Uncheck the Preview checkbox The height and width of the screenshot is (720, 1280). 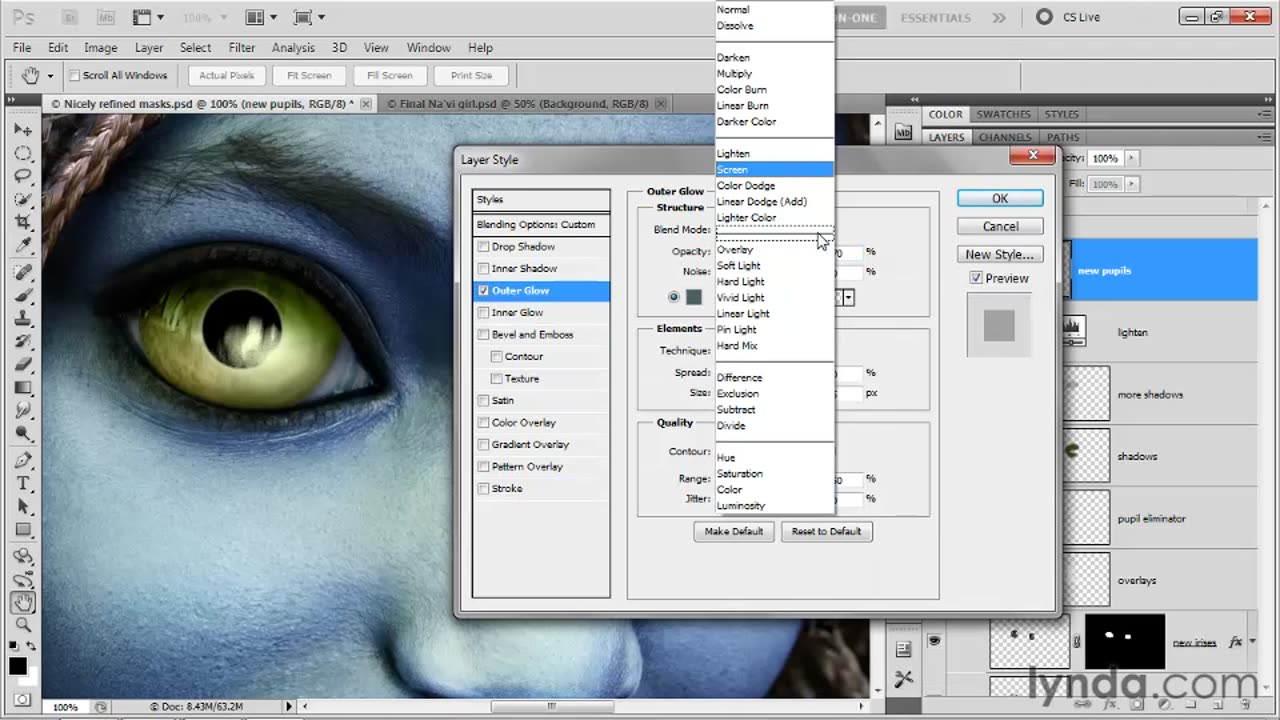976,279
